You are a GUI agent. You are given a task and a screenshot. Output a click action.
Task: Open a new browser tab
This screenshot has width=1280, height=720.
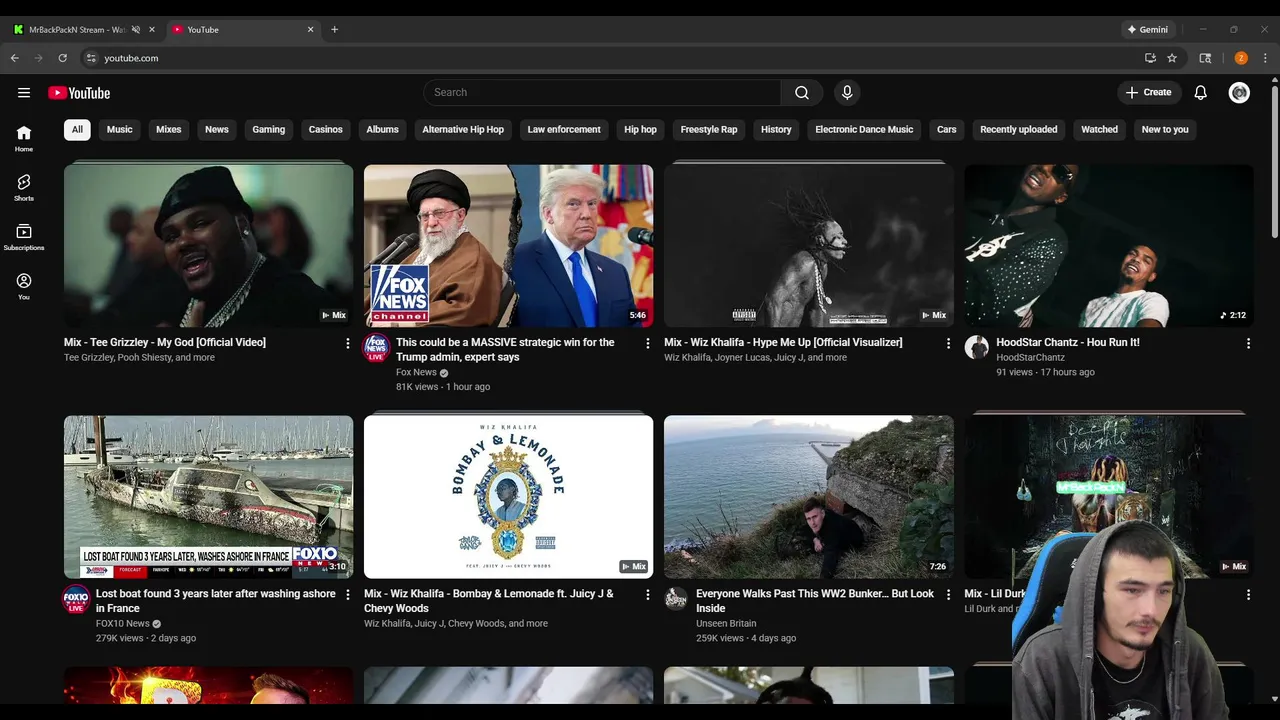click(x=334, y=30)
